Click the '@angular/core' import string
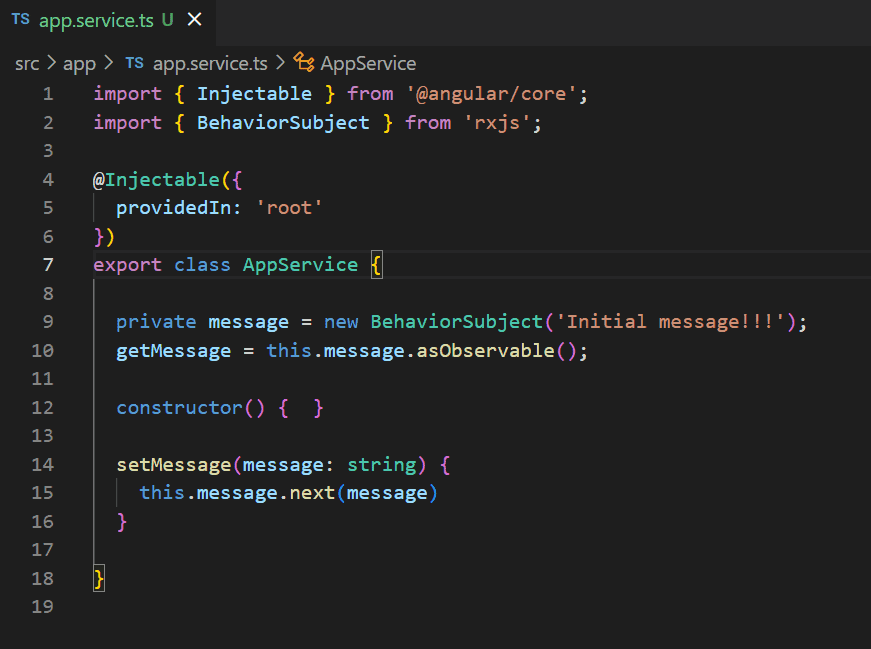Screen dimensions: 871x649 [491, 94]
